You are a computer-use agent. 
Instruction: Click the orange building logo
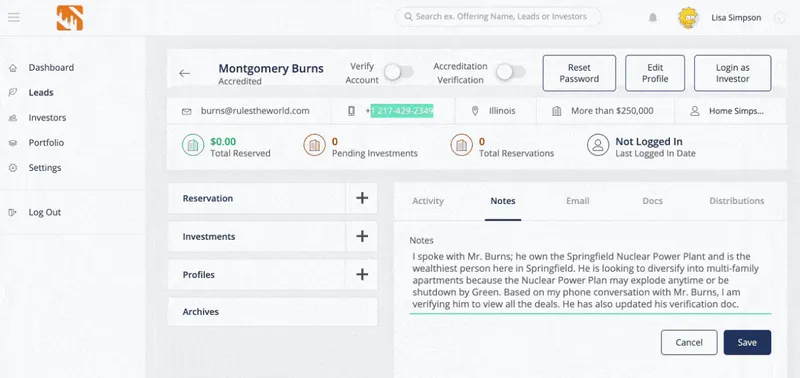click(70, 18)
